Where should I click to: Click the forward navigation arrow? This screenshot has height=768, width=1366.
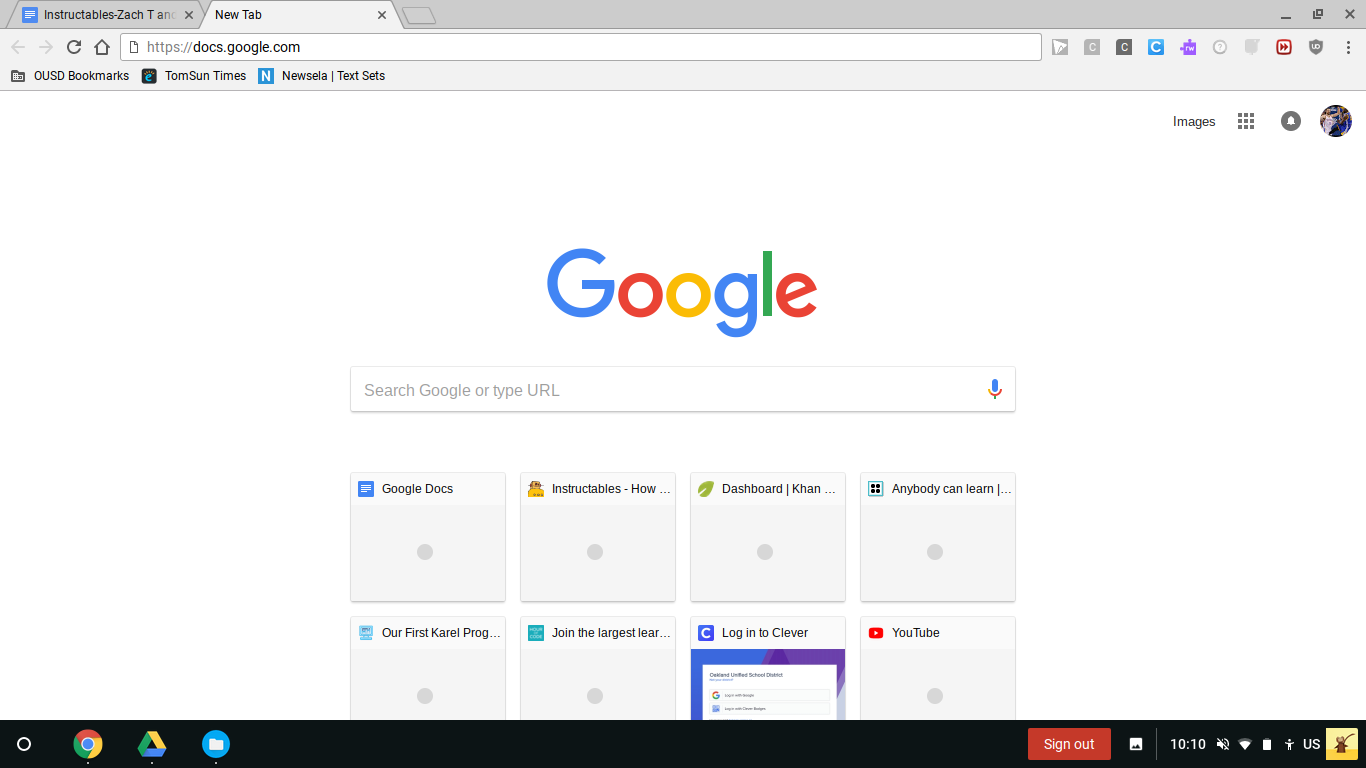coord(46,47)
